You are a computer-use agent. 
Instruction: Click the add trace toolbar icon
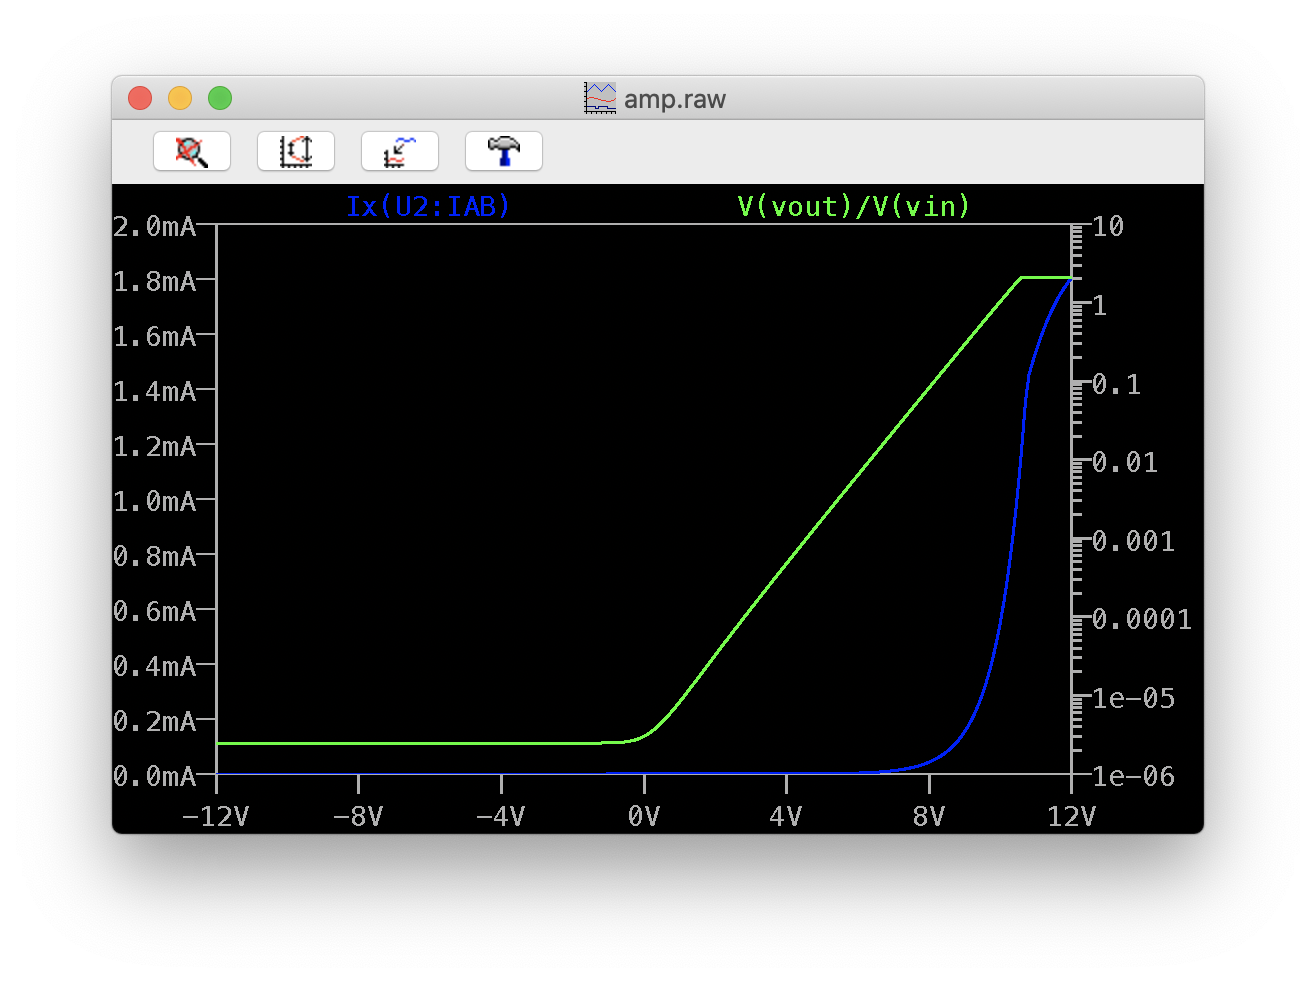pyautogui.click(x=400, y=151)
